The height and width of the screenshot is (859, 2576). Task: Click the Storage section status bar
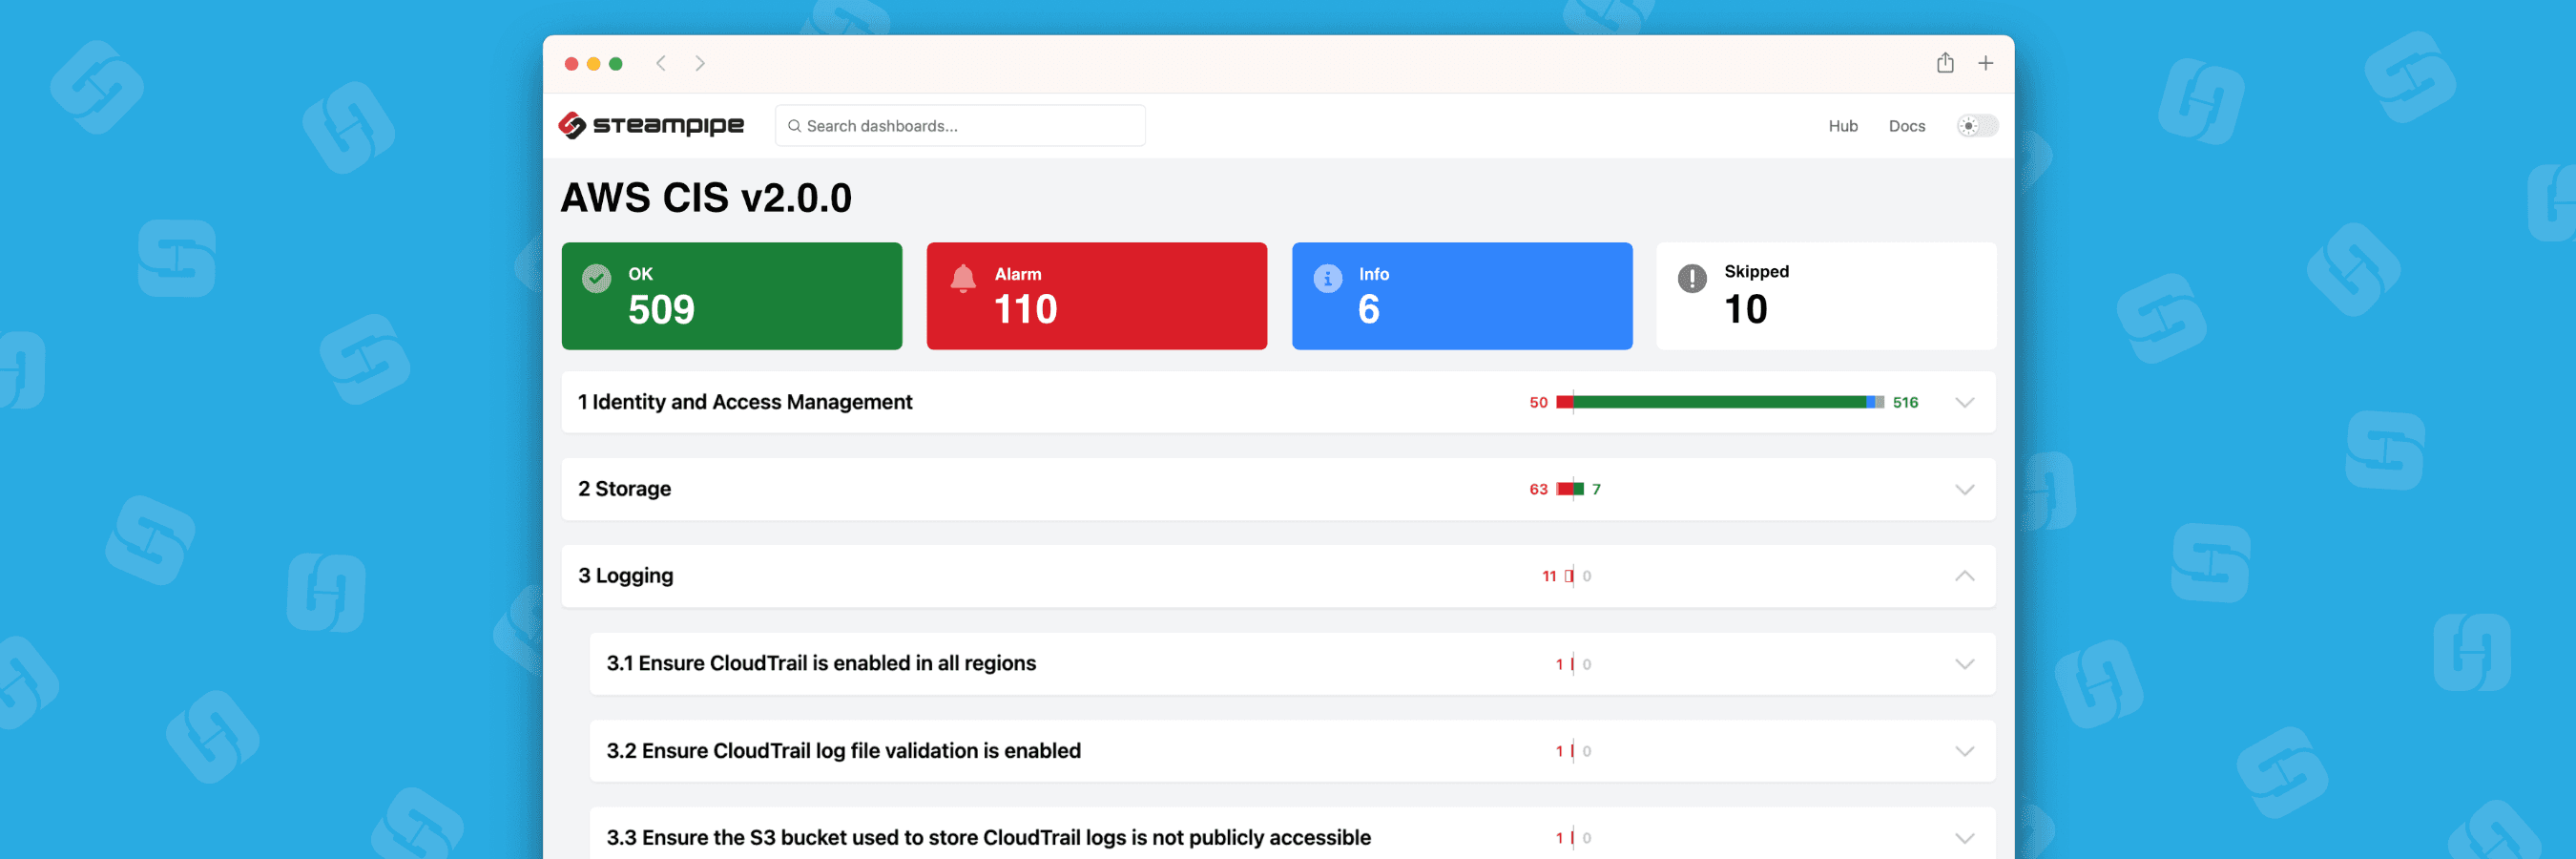pyautogui.click(x=1570, y=489)
